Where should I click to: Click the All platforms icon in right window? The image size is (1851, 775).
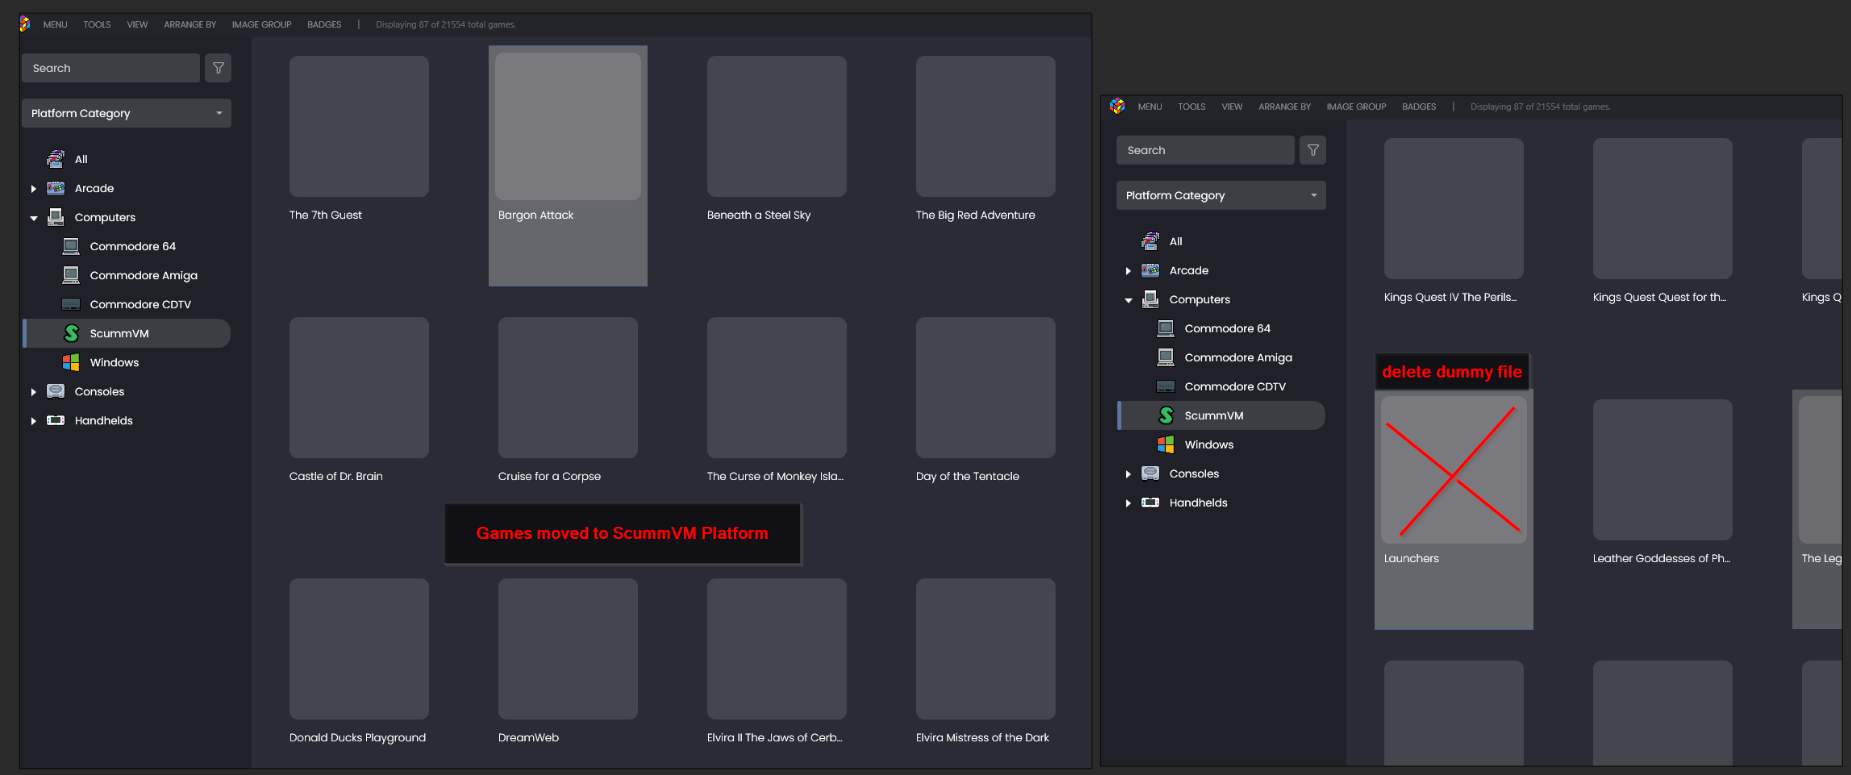(x=1151, y=241)
